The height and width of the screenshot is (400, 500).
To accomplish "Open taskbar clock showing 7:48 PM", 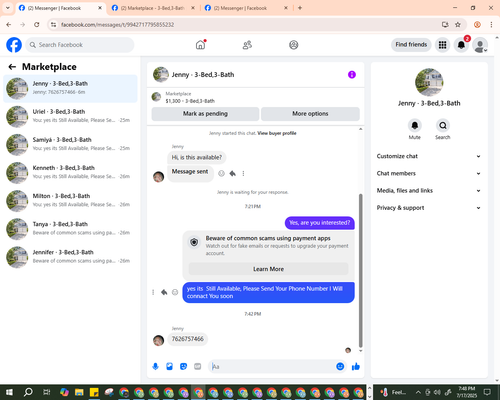I will click(x=466, y=392).
